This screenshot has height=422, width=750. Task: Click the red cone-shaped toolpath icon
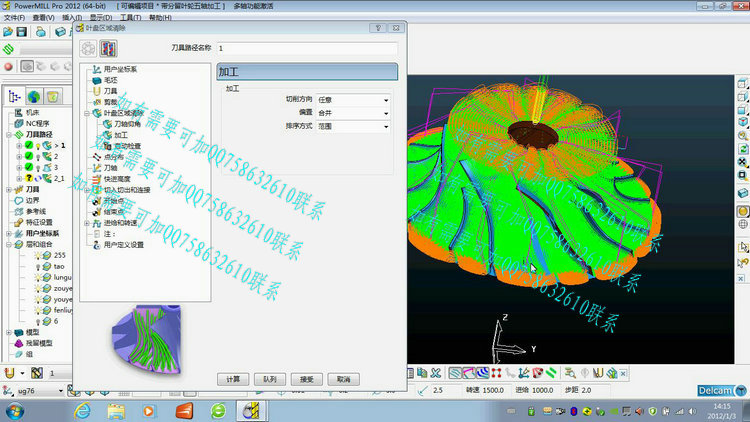click(538, 373)
